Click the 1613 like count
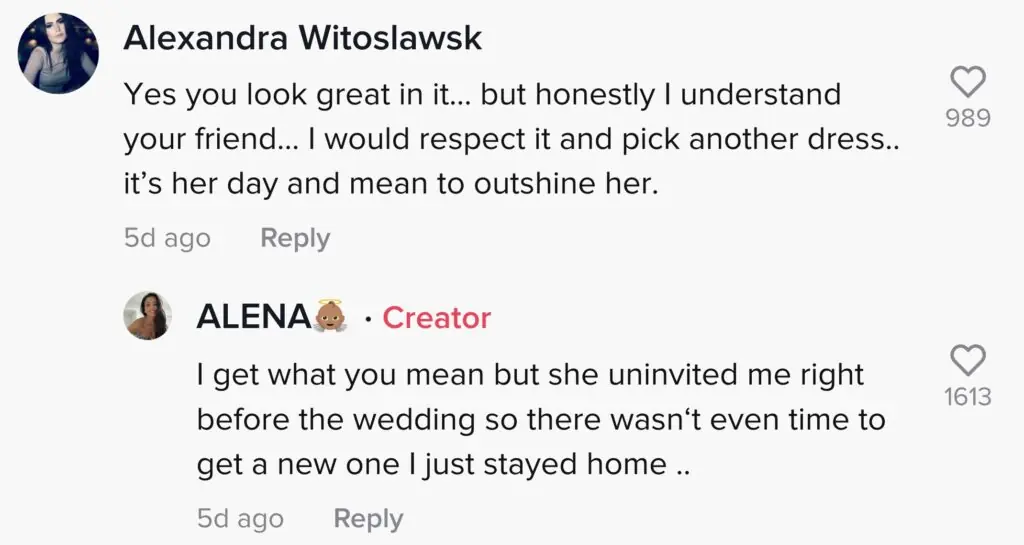 point(967,397)
